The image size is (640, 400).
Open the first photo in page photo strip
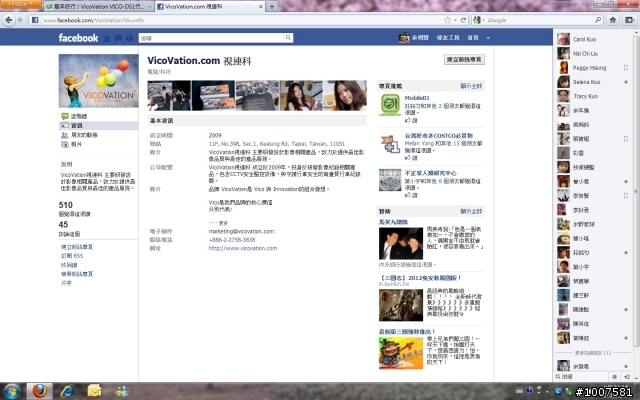[x=169, y=96]
